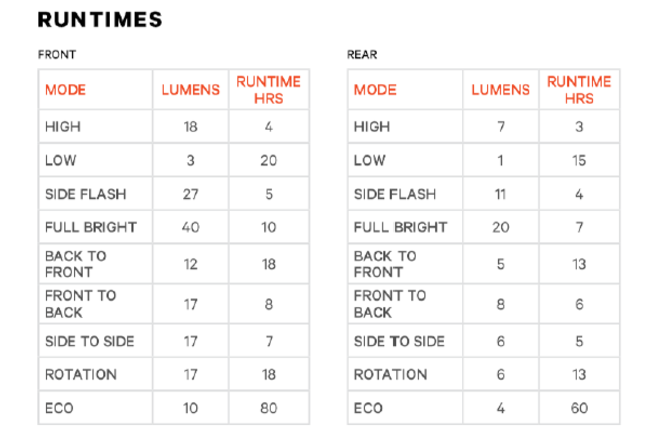The height and width of the screenshot is (438, 666).
Task: Click the front SIDE FLASH lumens value 27
Action: [x=190, y=194]
